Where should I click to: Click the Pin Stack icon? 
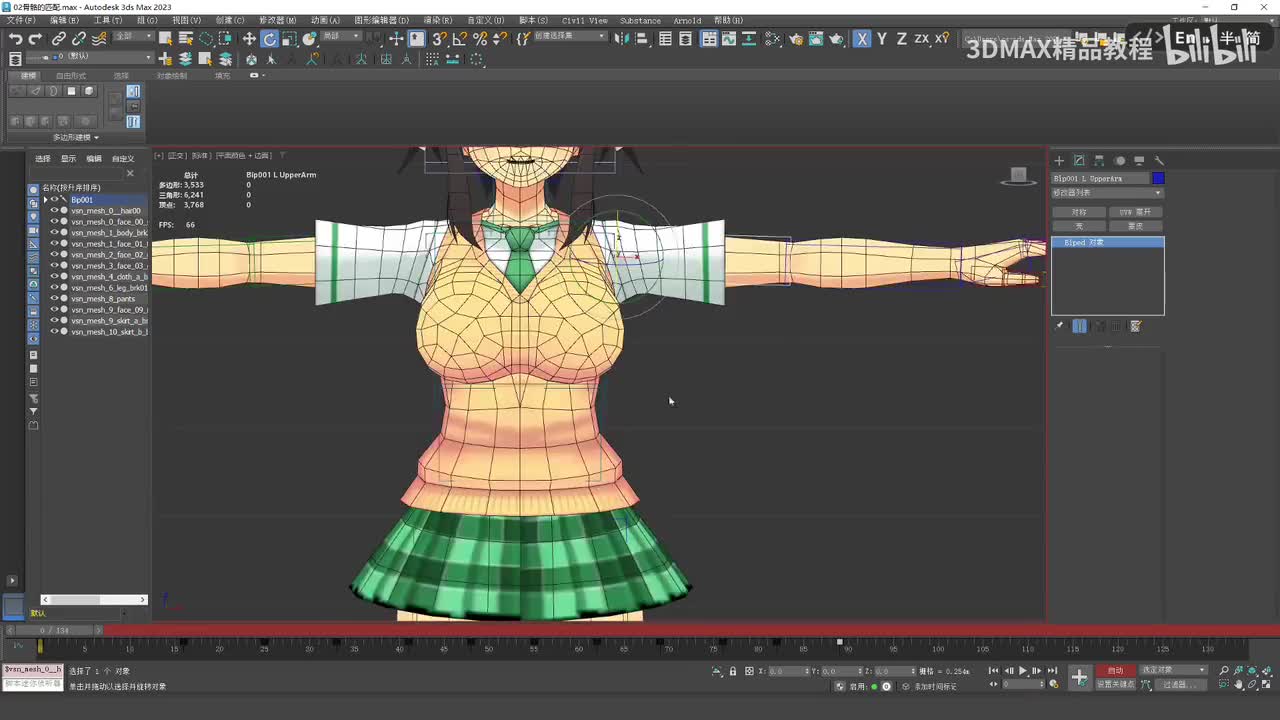tap(1059, 326)
